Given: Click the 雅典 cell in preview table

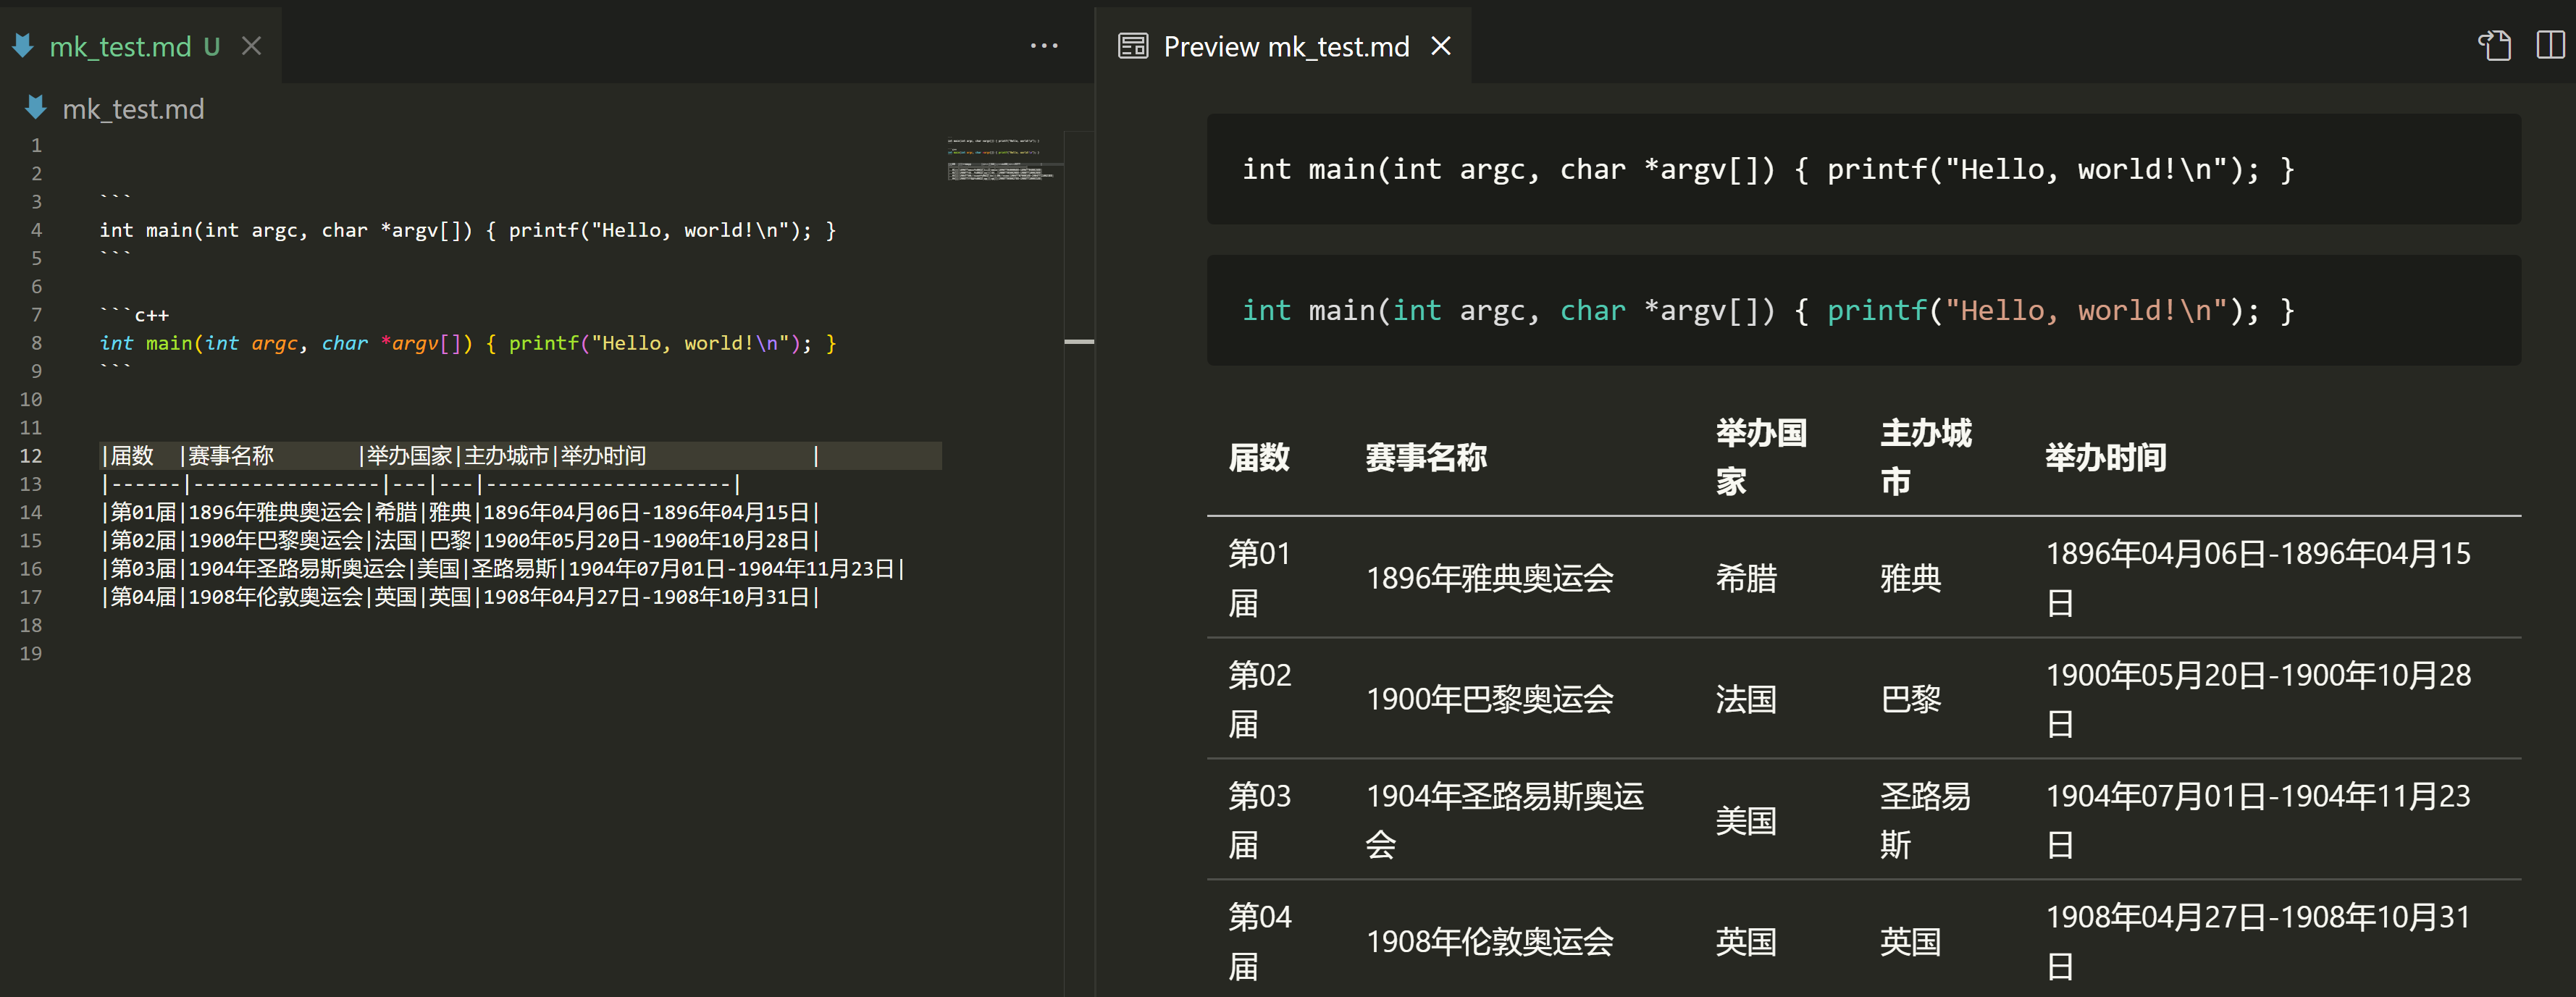Looking at the screenshot, I should [x=1910, y=578].
